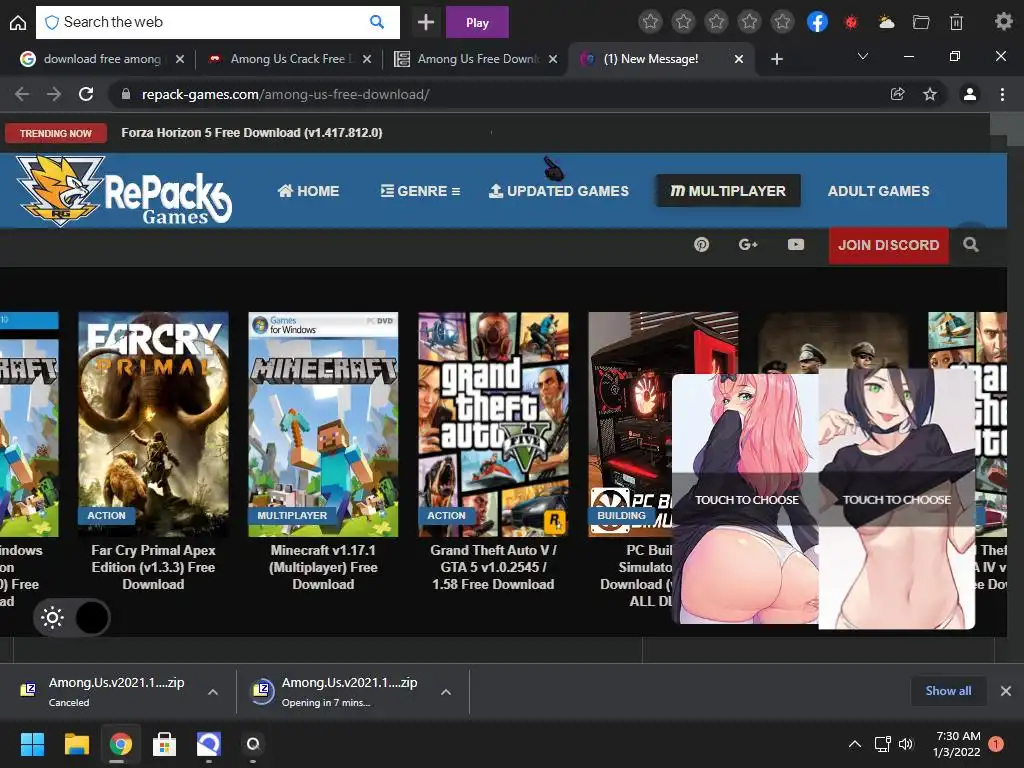Click the TRENDING NOW label
Viewport: 1024px width, 768px height.
coord(56,133)
